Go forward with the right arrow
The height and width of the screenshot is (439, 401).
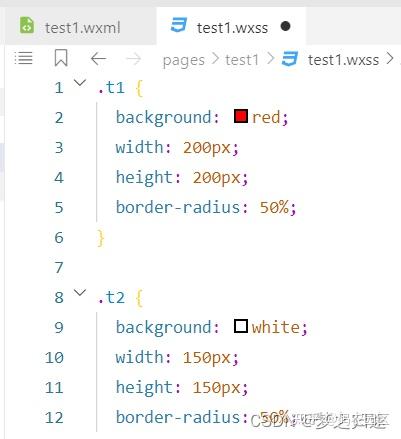(133, 59)
